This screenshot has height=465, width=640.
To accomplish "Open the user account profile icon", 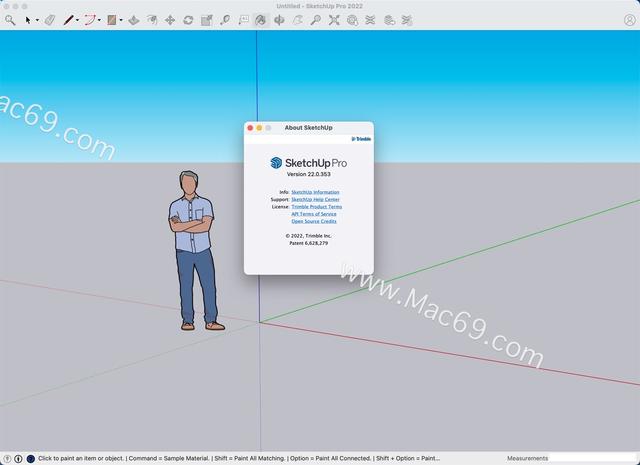I will click(x=630, y=20).
